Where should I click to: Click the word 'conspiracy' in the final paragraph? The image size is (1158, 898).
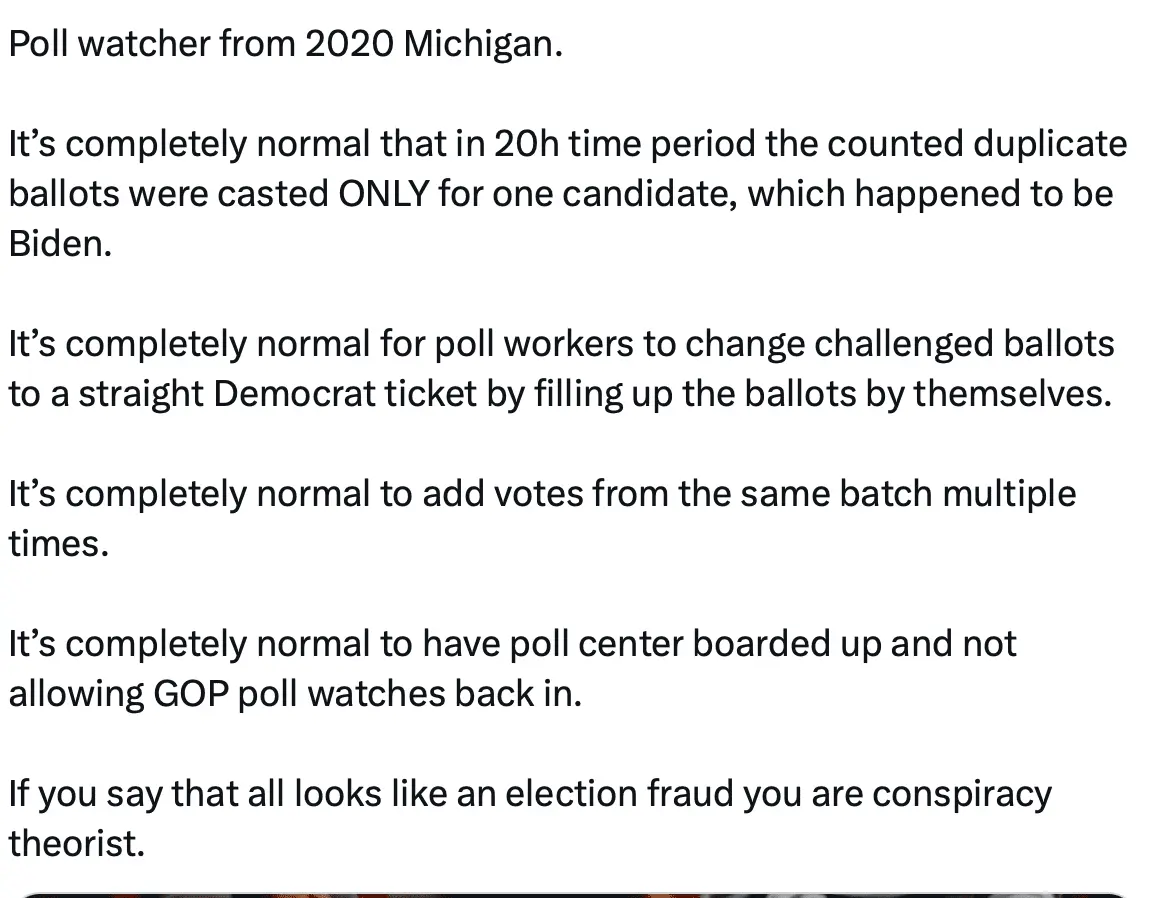961,794
